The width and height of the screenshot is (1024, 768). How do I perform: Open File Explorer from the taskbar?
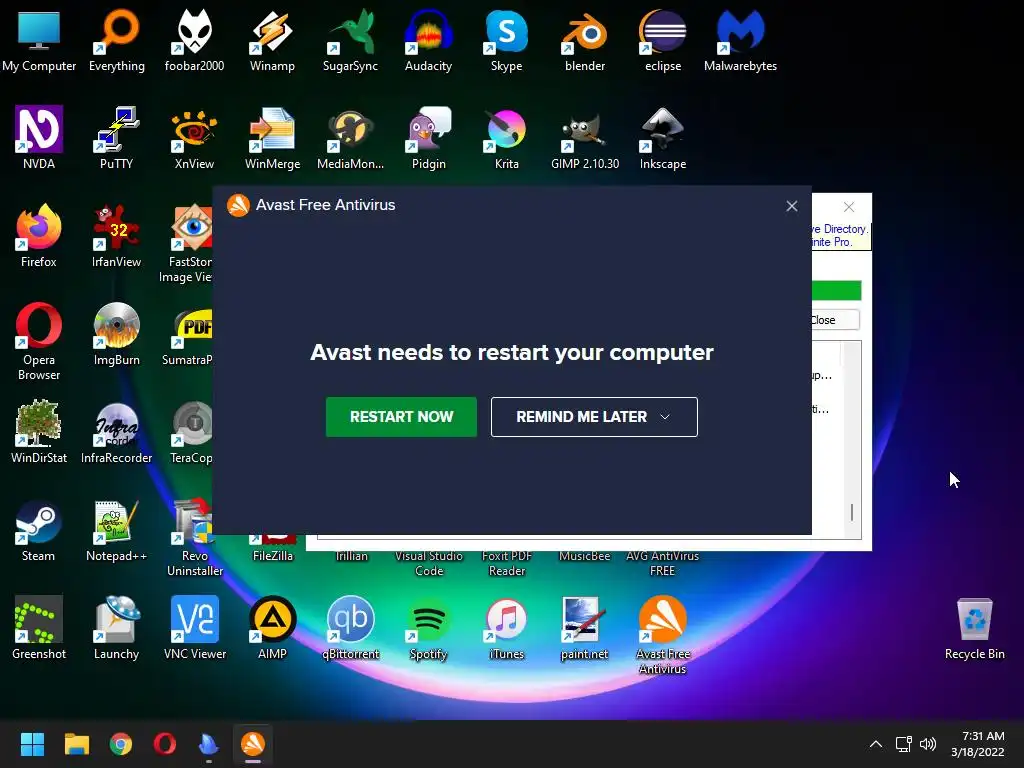click(76, 744)
